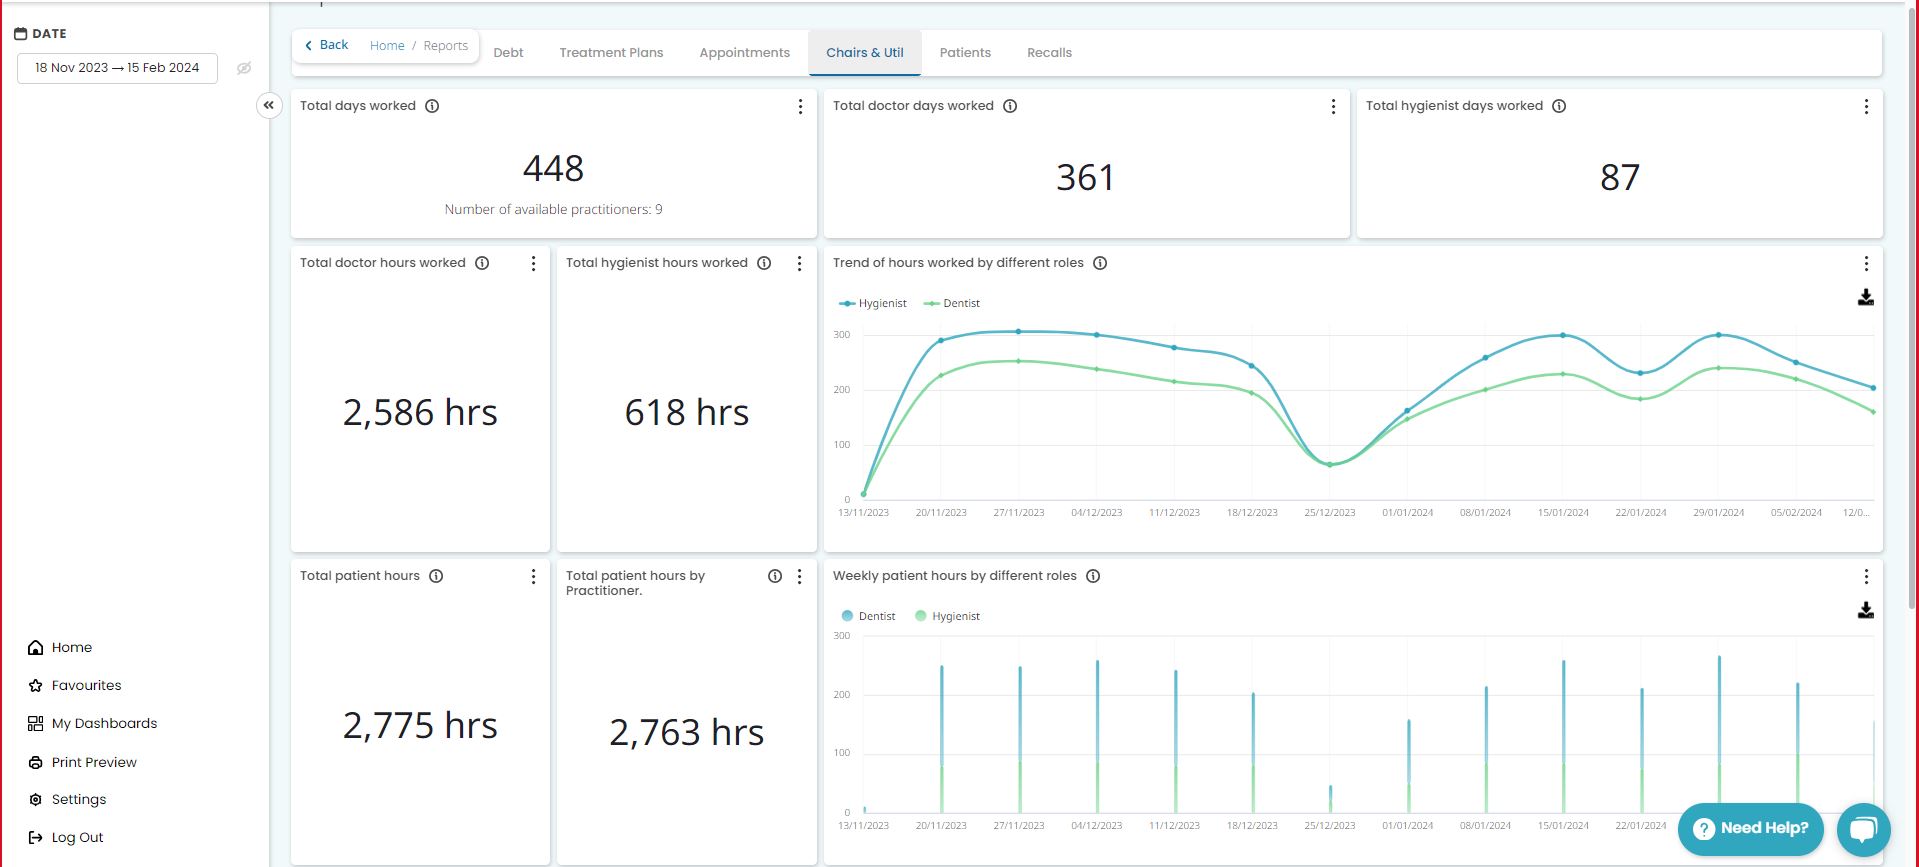Viewport: 1919px width, 867px height.
Task: Open the Treatment Plans tab
Action: 611,53
